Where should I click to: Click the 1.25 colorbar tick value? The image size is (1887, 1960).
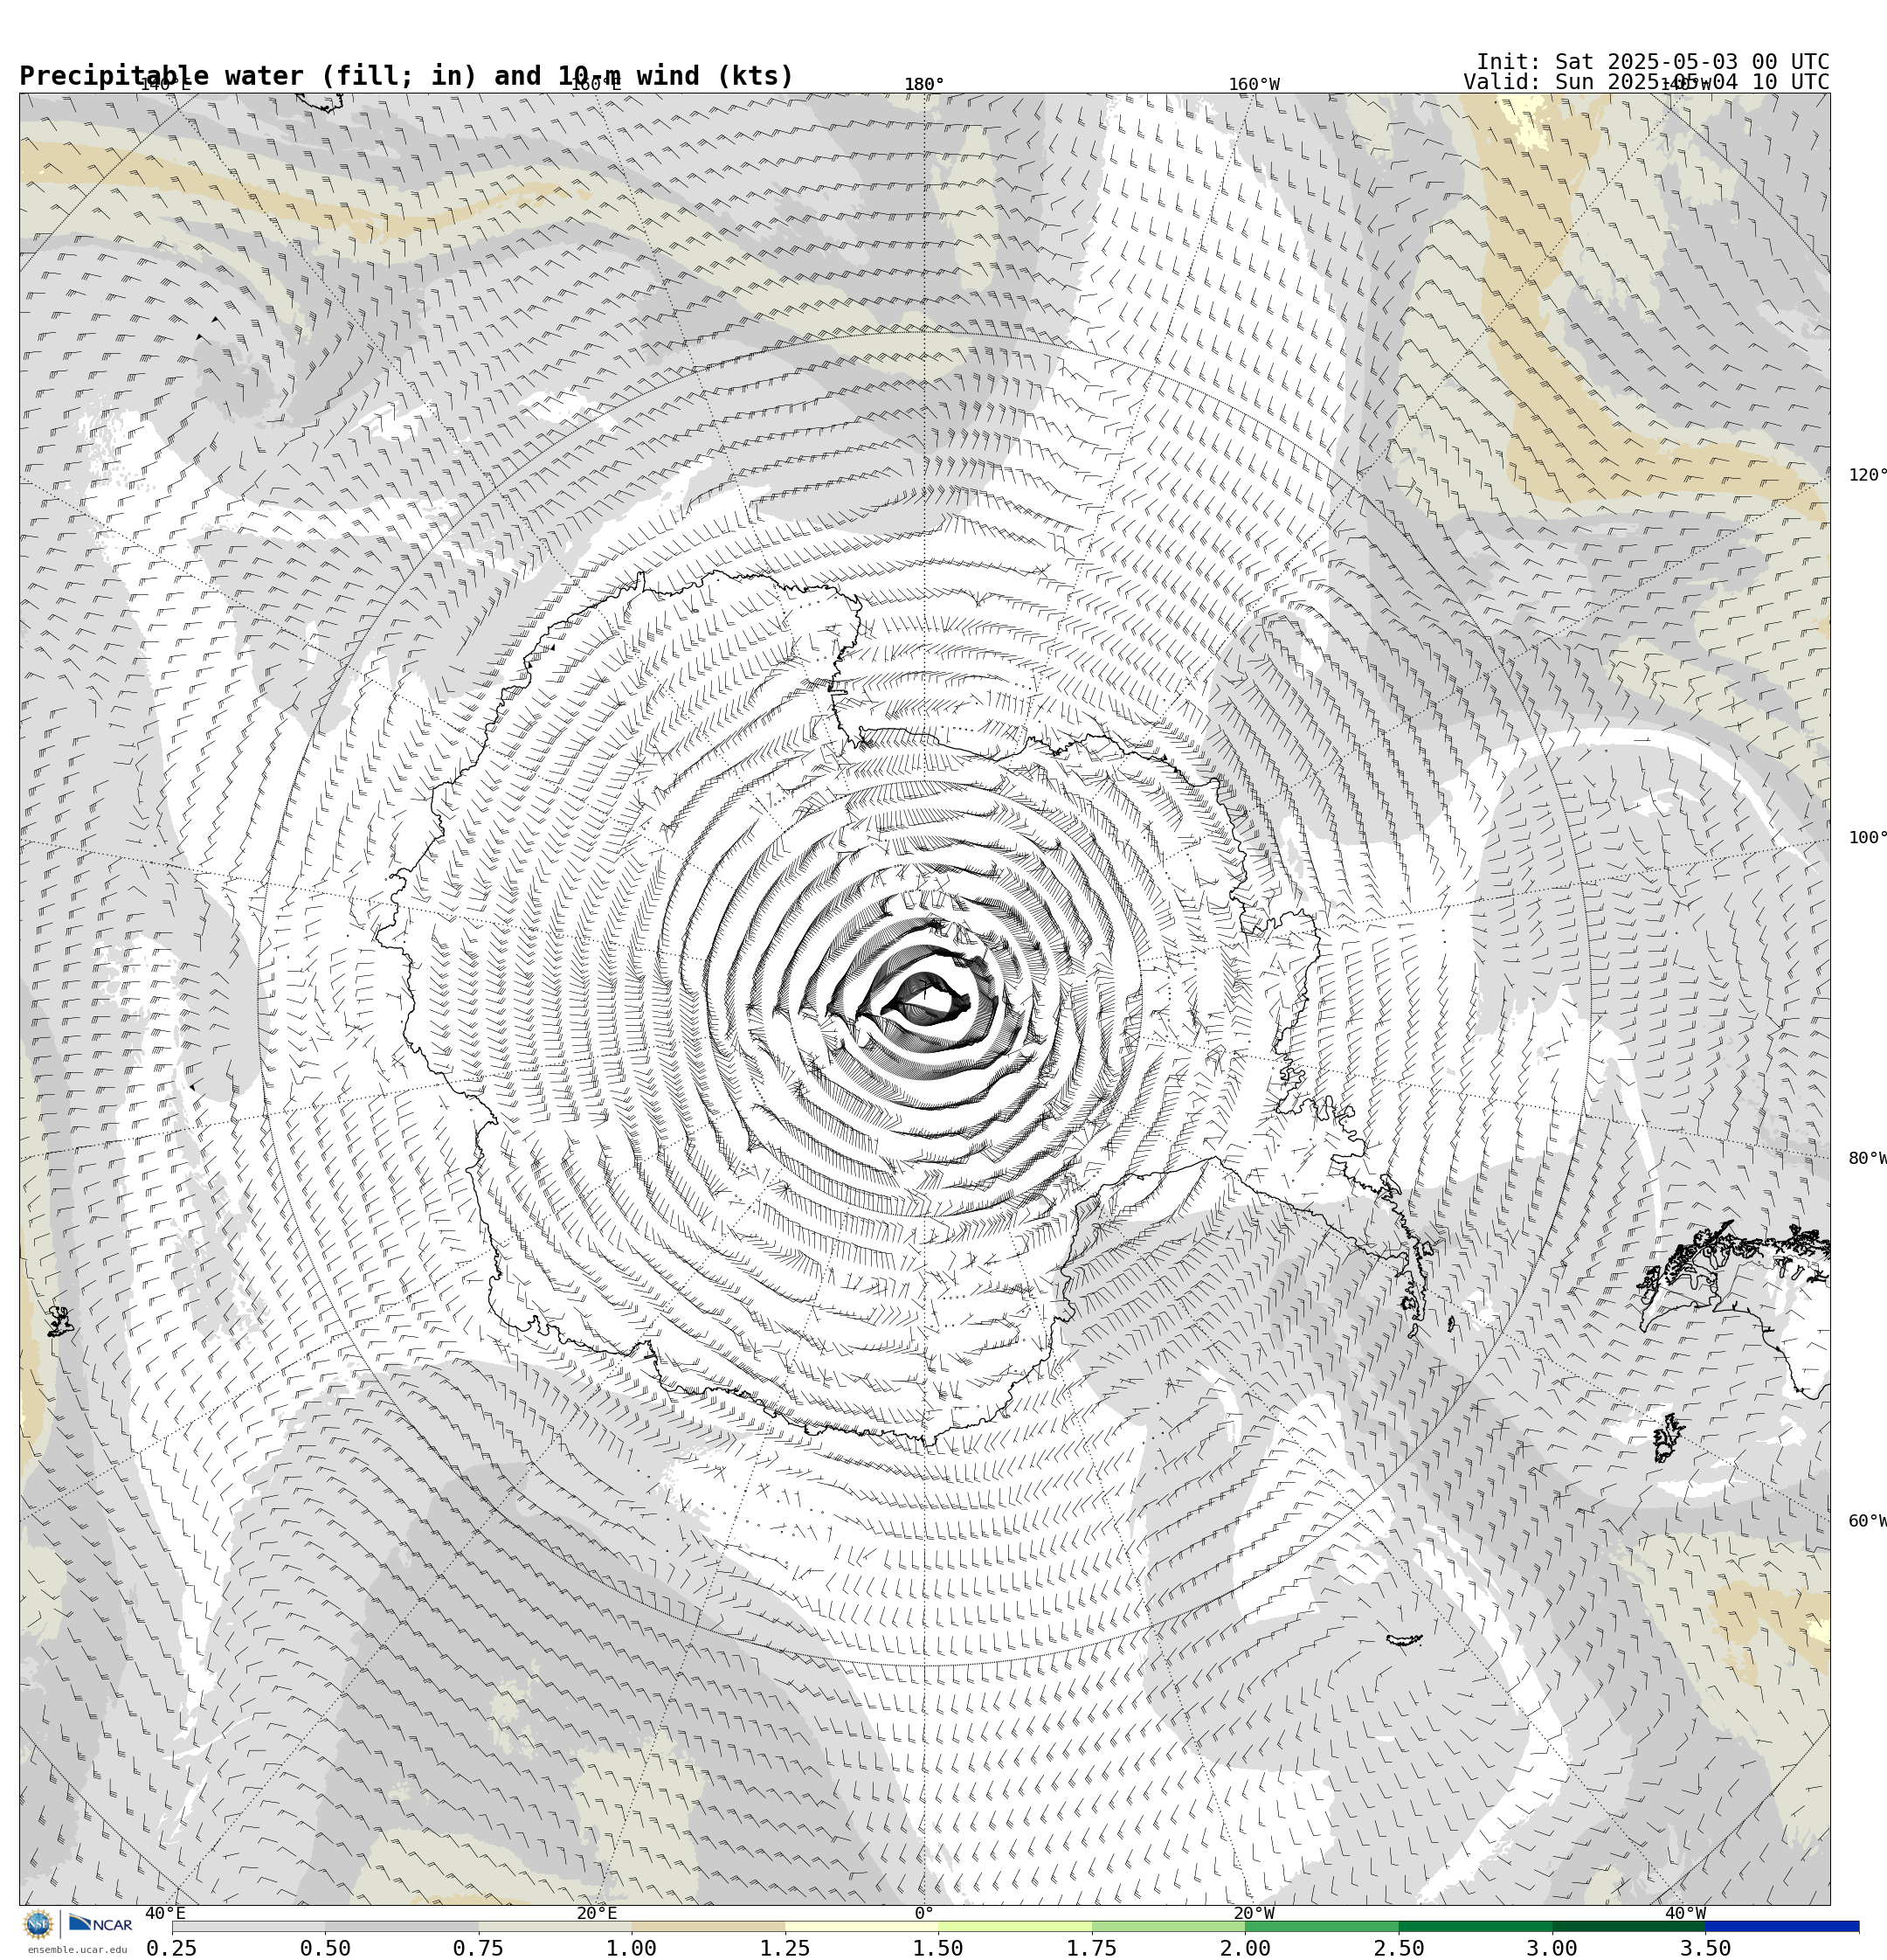[x=785, y=1948]
